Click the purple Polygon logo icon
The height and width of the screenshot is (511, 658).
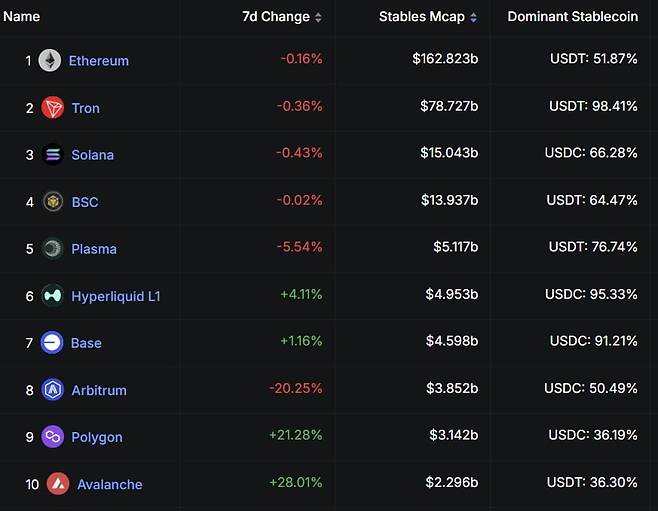click(53, 437)
